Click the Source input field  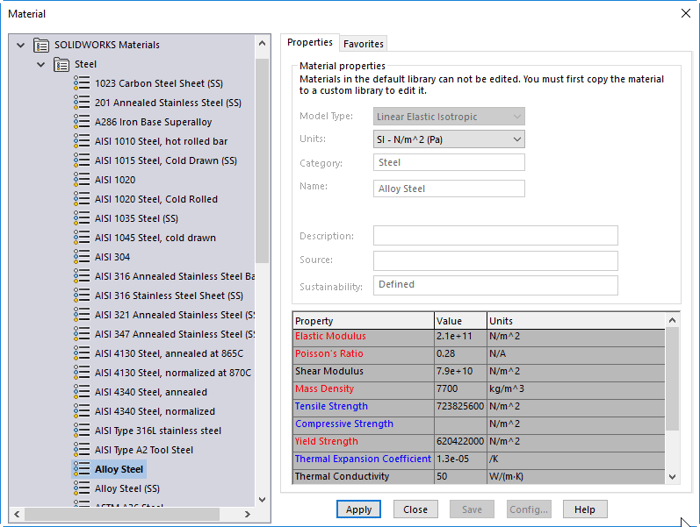click(496, 261)
